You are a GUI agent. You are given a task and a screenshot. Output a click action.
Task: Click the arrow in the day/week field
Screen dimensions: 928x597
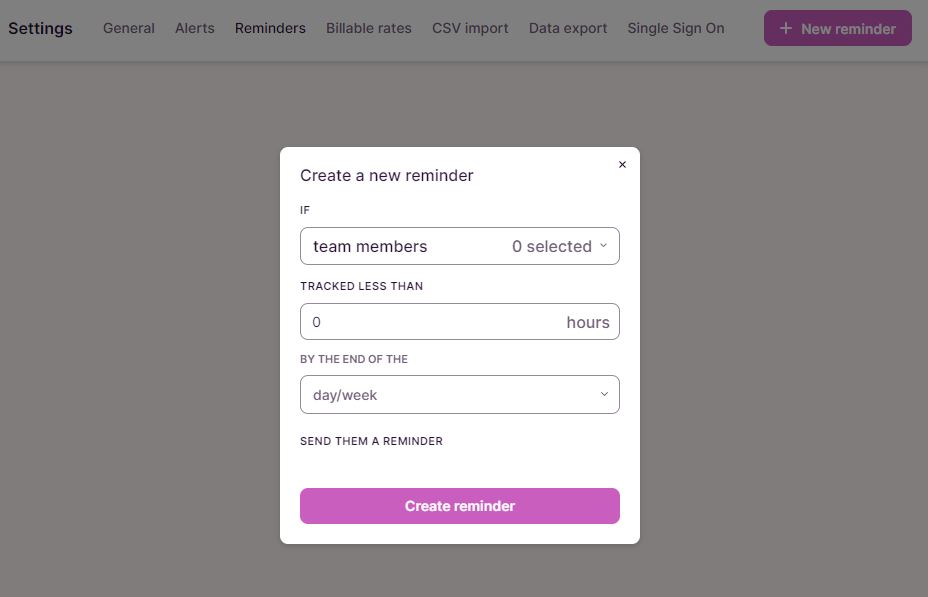tap(604, 395)
